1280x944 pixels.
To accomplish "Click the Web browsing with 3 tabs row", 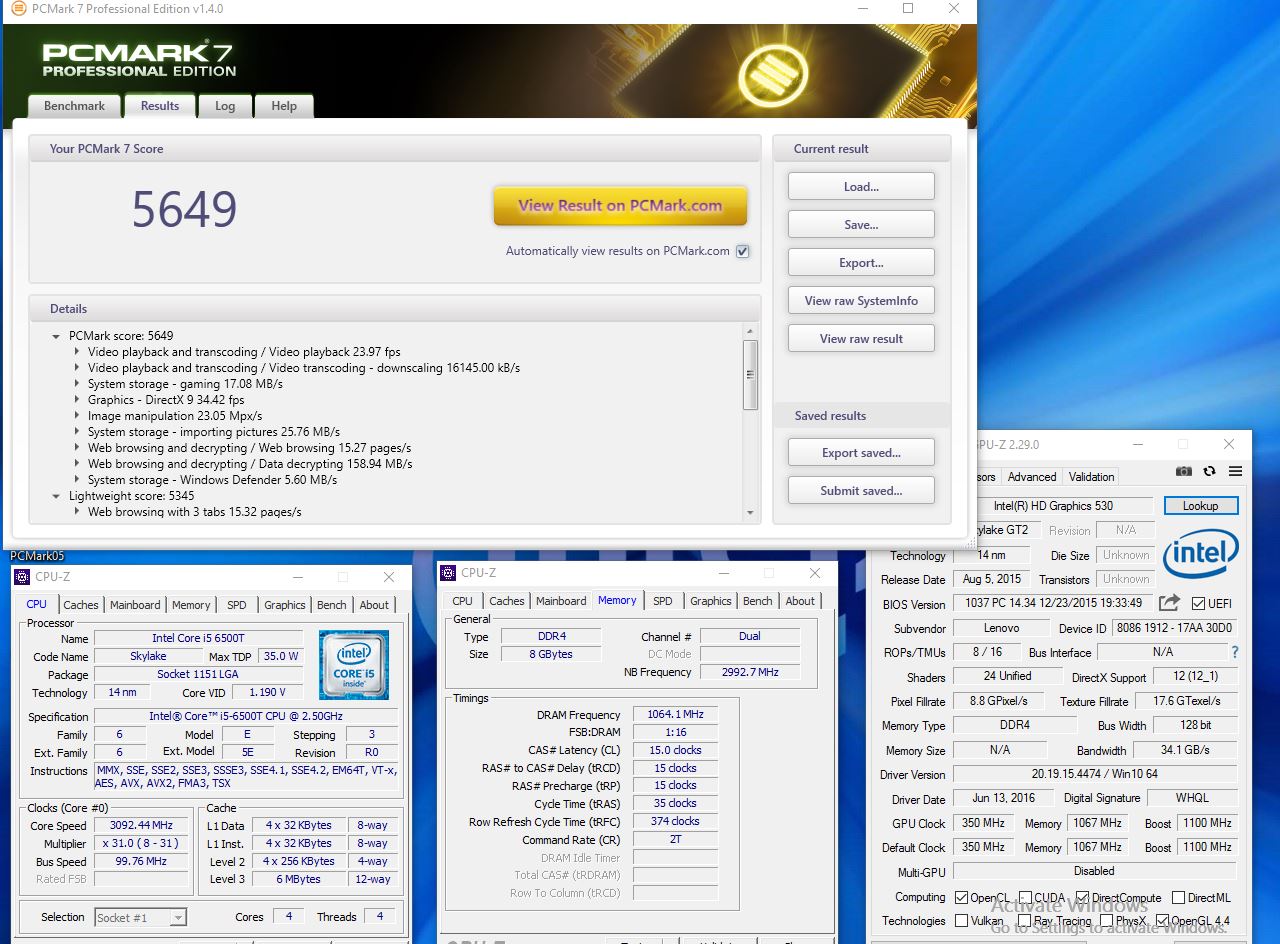I will [x=194, y=512].
